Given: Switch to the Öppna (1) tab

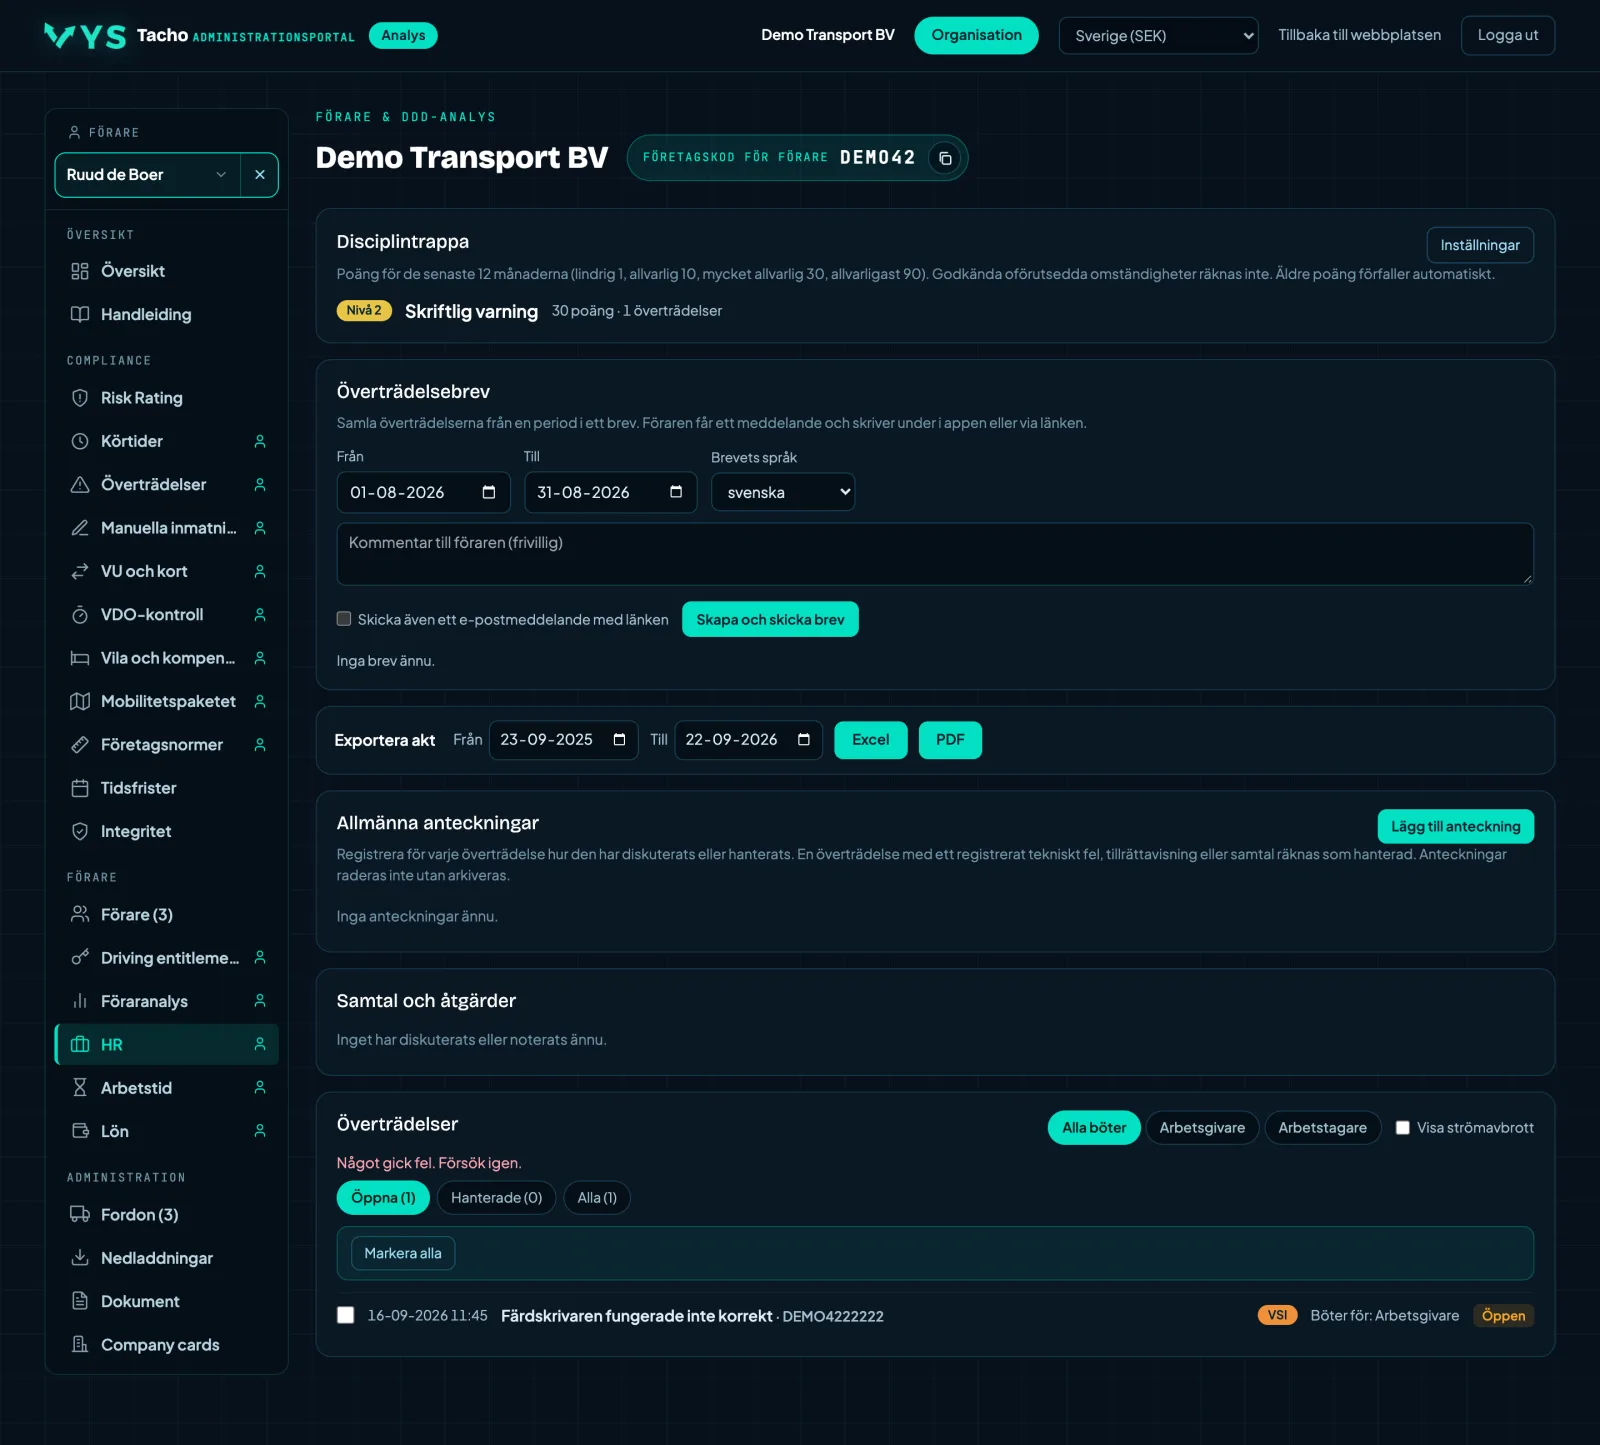Looking at the screenshot, I should [383, 1198].
